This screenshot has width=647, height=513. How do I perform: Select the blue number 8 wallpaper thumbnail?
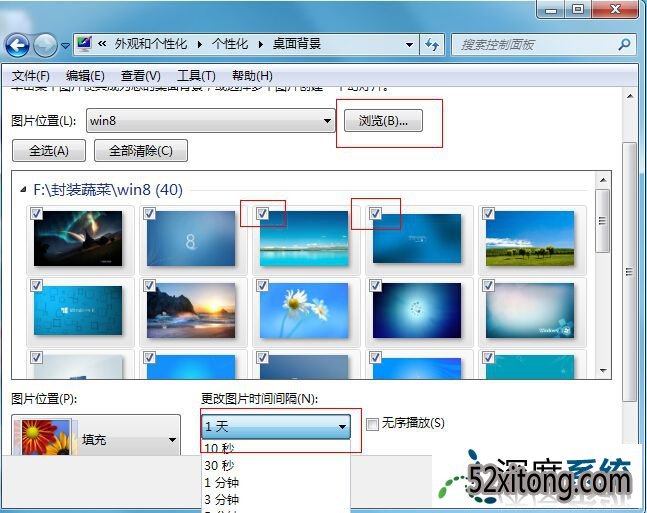click(x=191, y=239)
